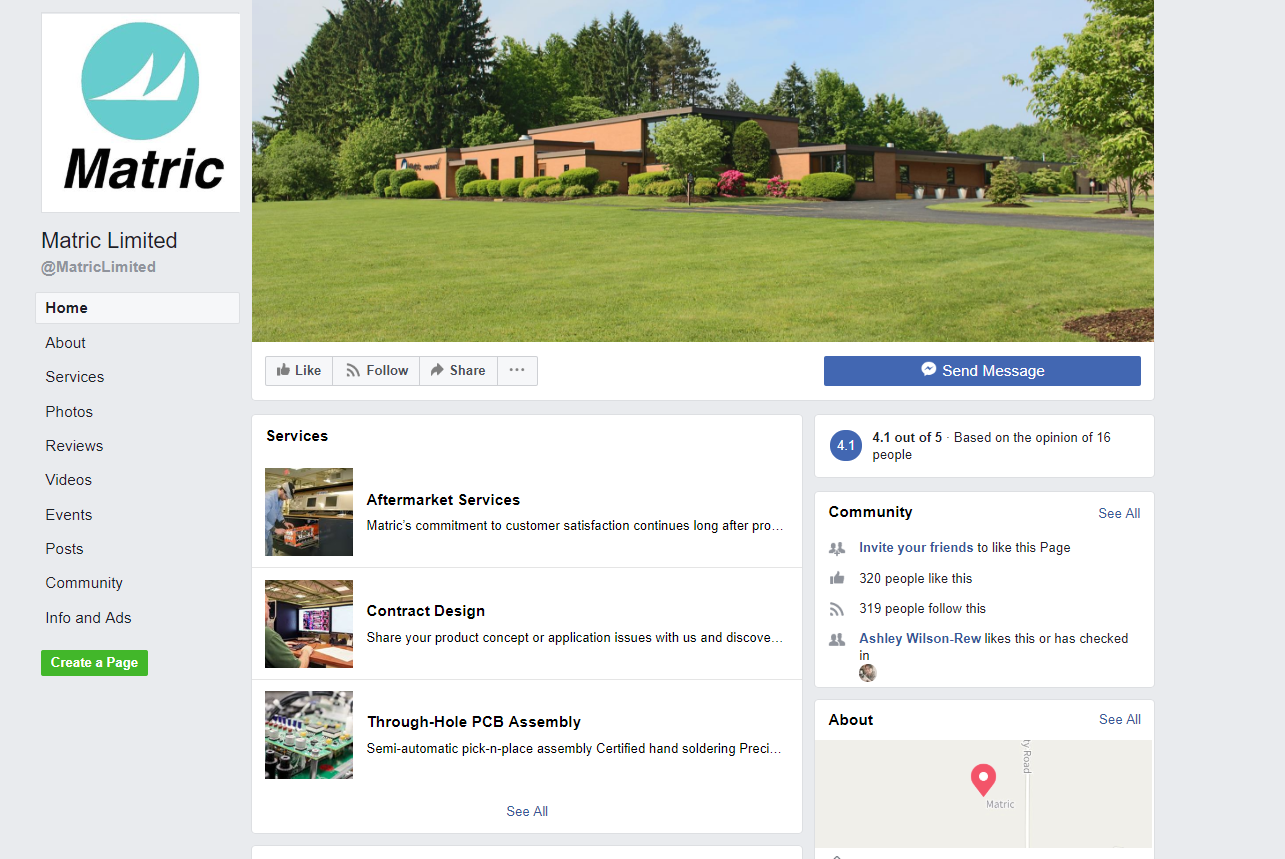Click the Like thumbs-up button

tap(299, 371)
